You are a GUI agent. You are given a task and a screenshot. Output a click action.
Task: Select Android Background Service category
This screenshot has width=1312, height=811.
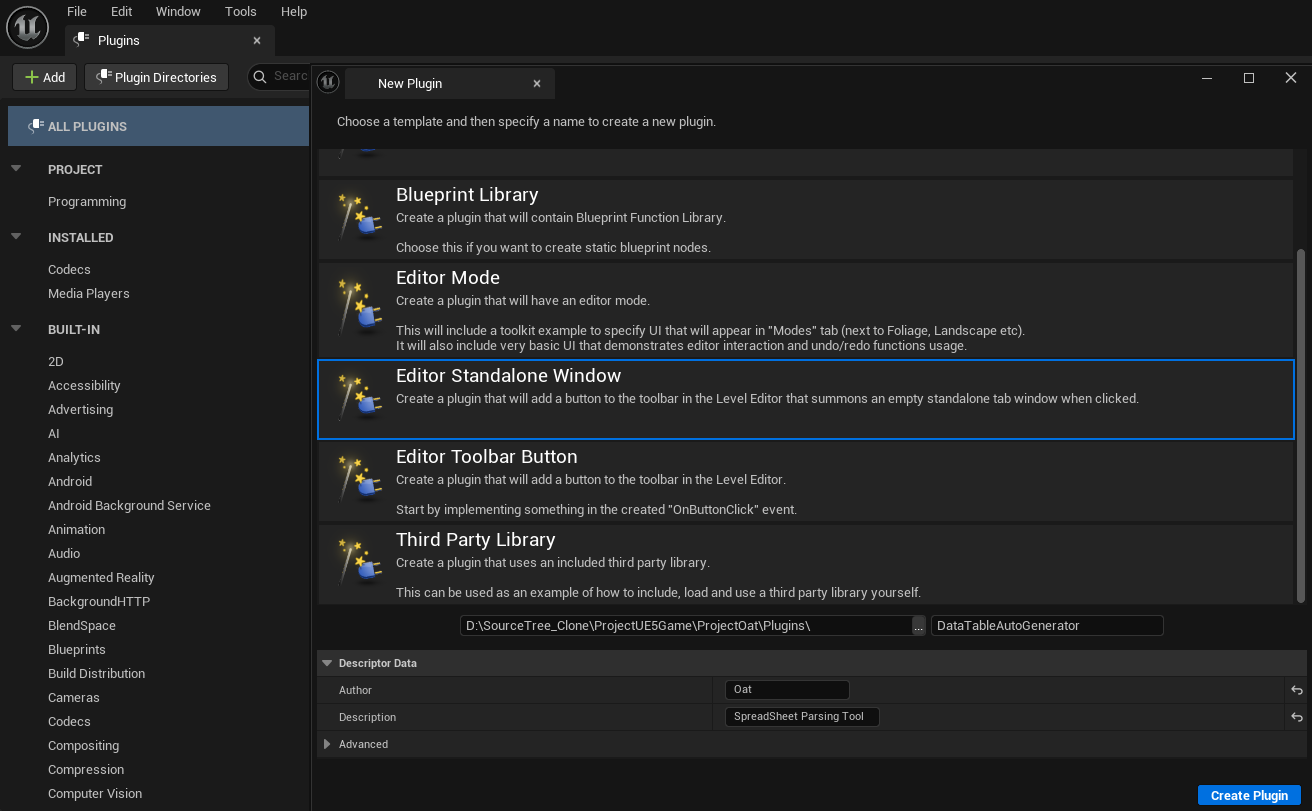pyautogui.click(x=129, y=505)
